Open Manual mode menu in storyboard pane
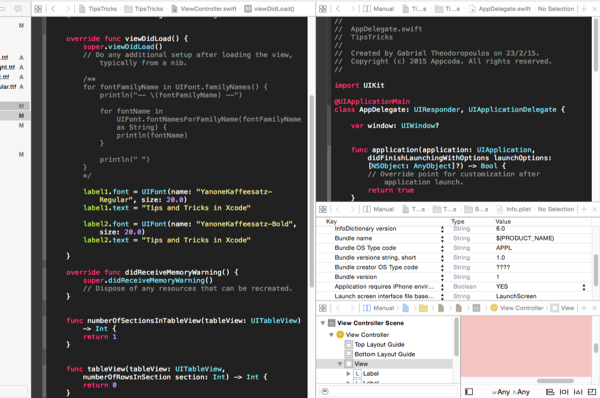The image size is (600, 398). [x=378, y=308]
